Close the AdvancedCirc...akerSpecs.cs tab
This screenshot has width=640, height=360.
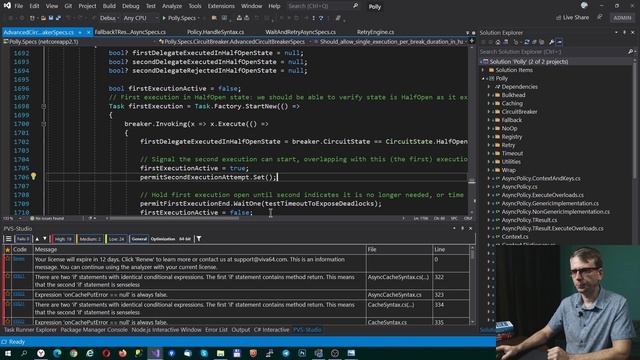(x=88, y=32)
